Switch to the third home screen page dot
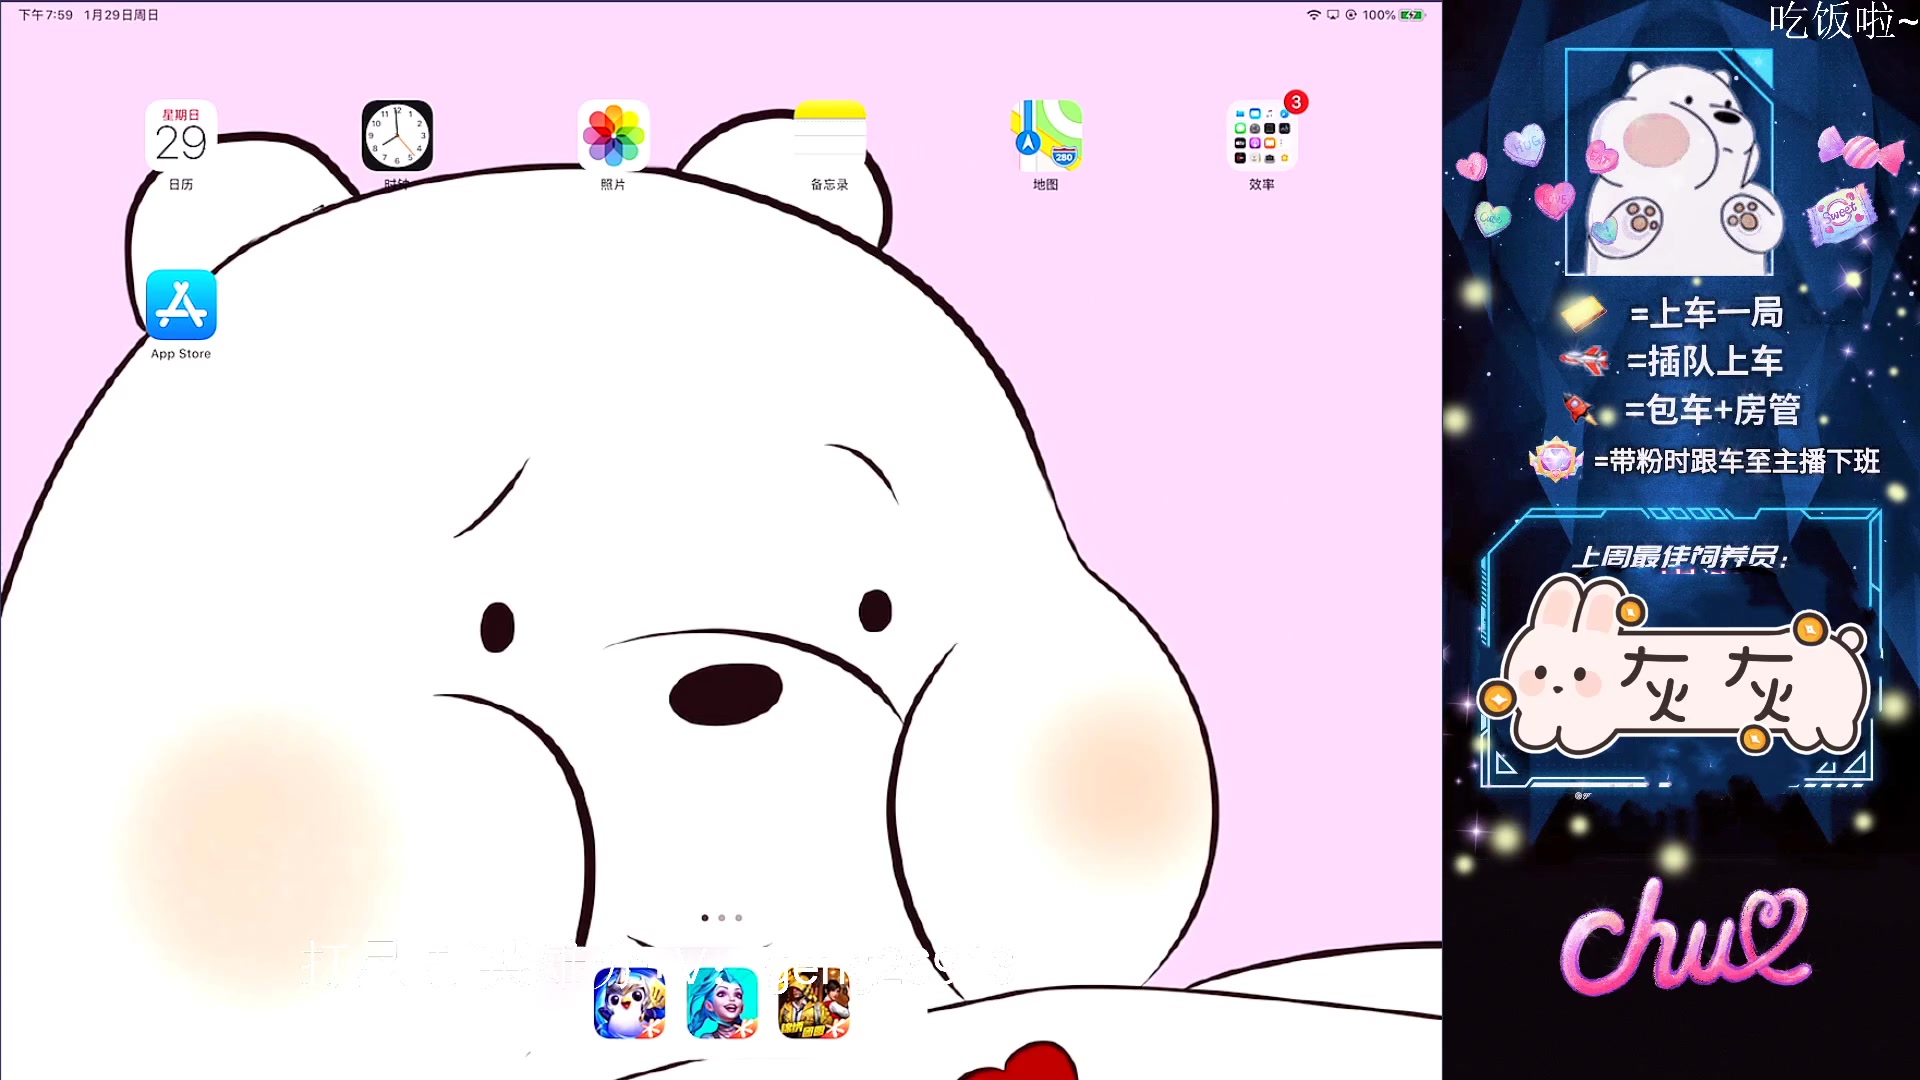The height and width of the screenshot is (1080, 1920). click(x=739, y=918)
